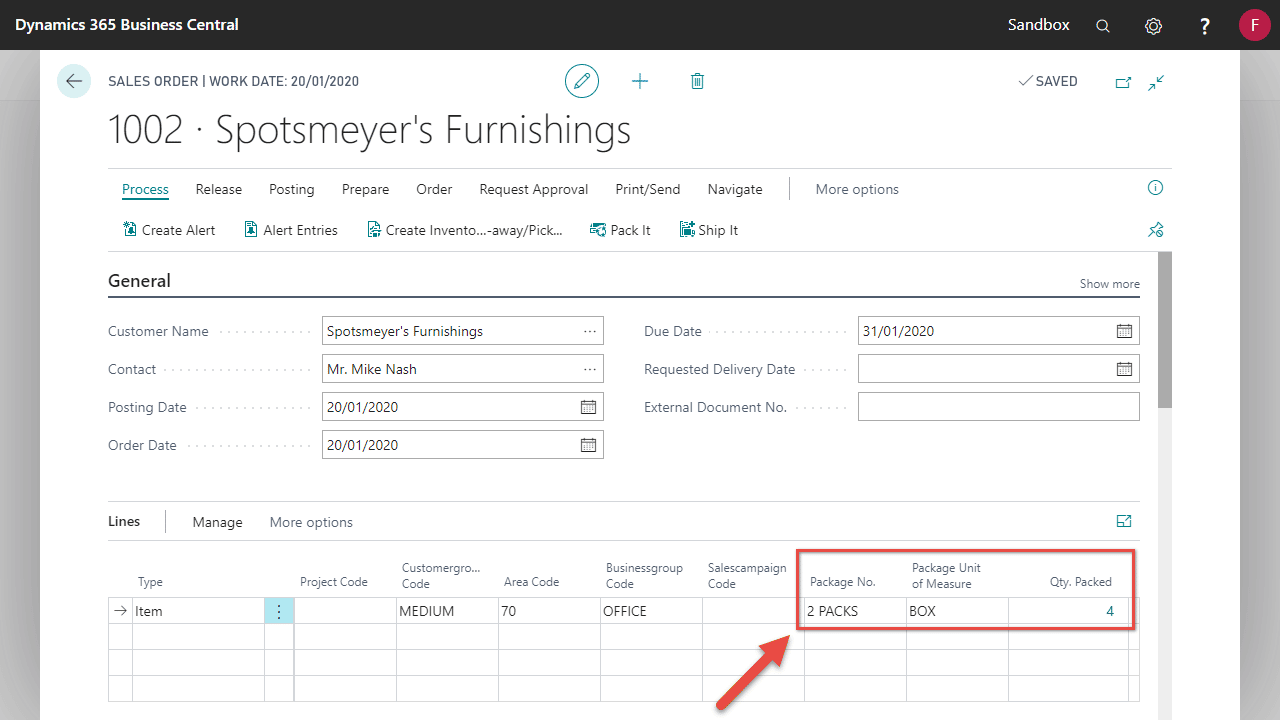
Task: Open the Manage menu in Lines
Action: click(217, 522)
